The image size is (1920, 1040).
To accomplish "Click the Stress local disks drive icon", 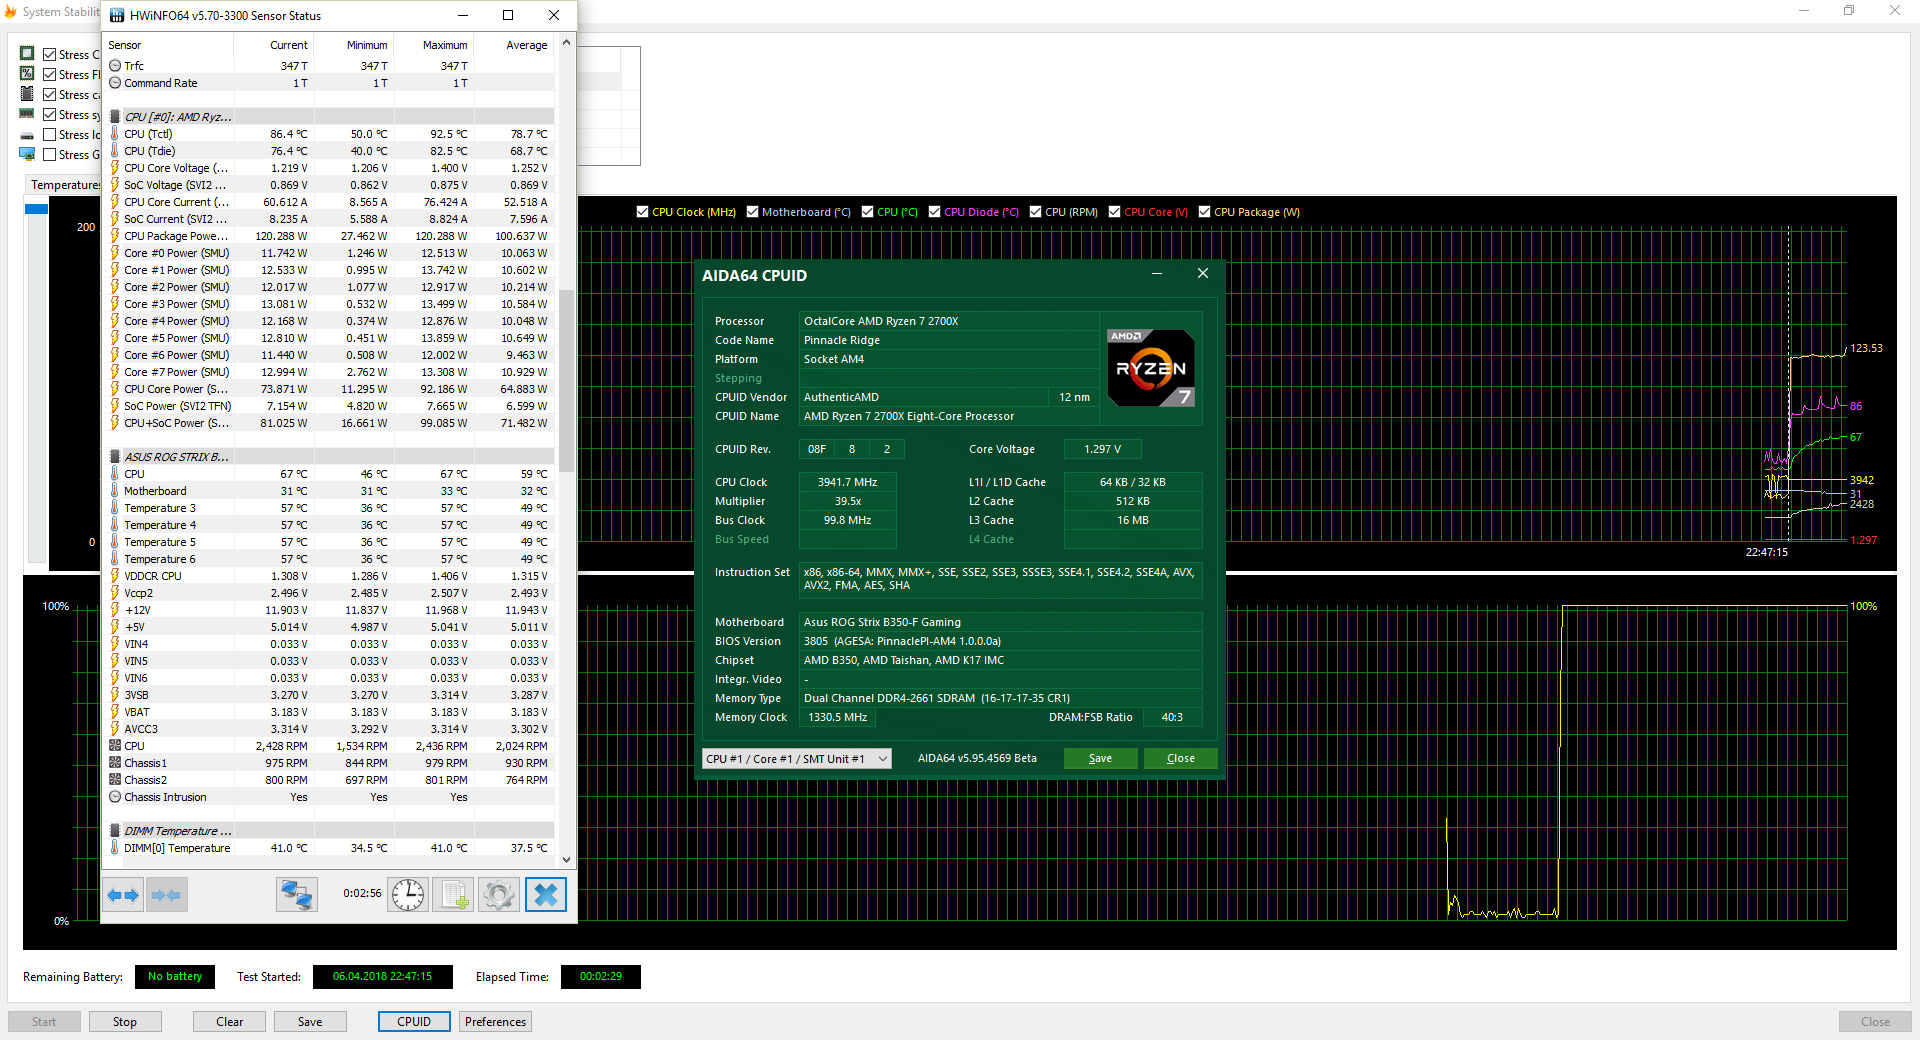I will coord(27,135).
